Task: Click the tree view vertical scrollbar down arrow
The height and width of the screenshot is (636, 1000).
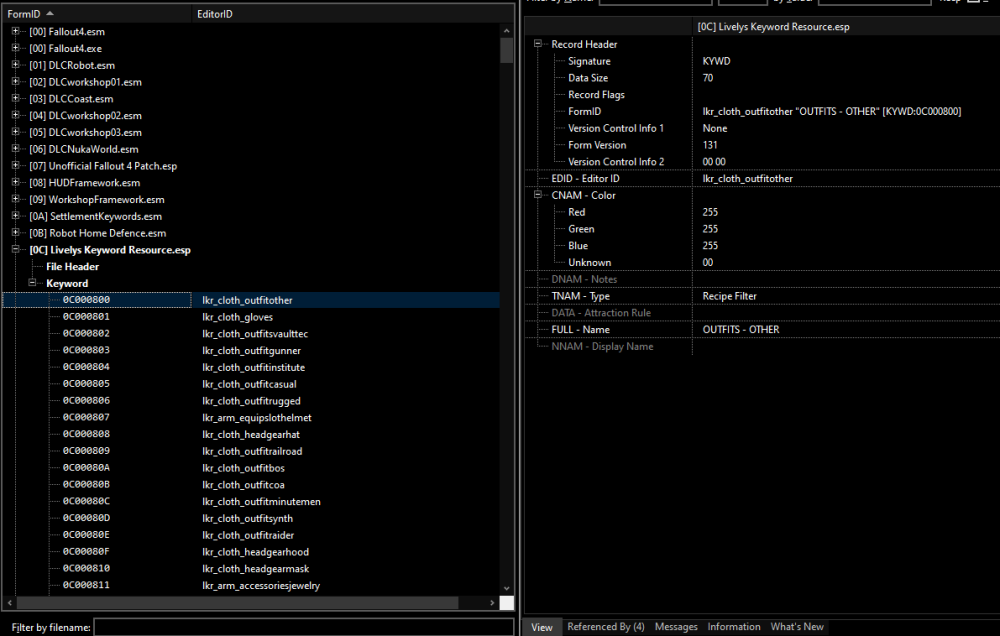Action: (x=506, y=588)
